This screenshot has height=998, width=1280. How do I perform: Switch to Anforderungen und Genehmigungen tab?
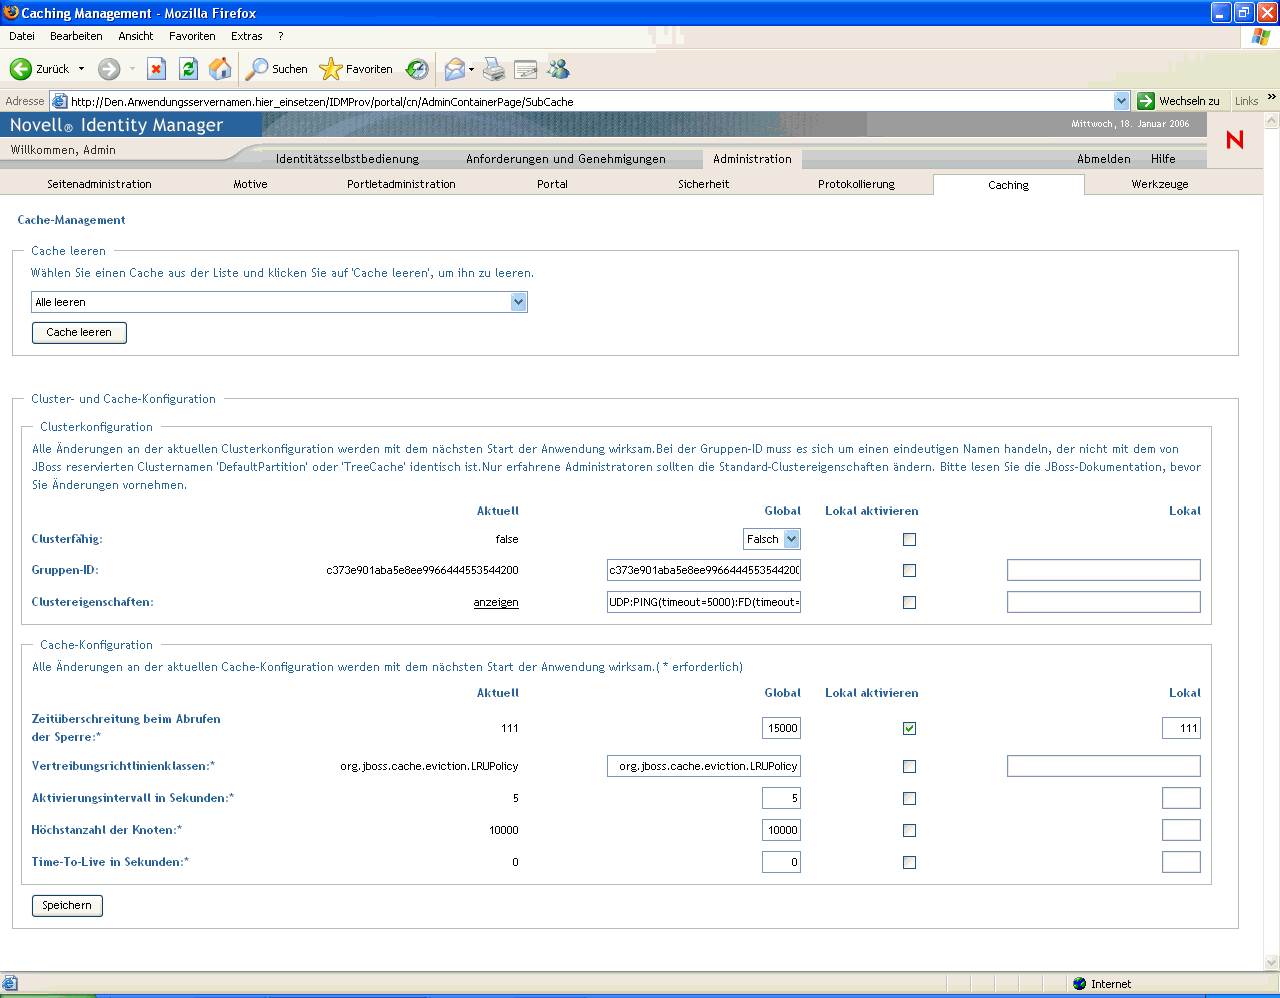(566, 159)
